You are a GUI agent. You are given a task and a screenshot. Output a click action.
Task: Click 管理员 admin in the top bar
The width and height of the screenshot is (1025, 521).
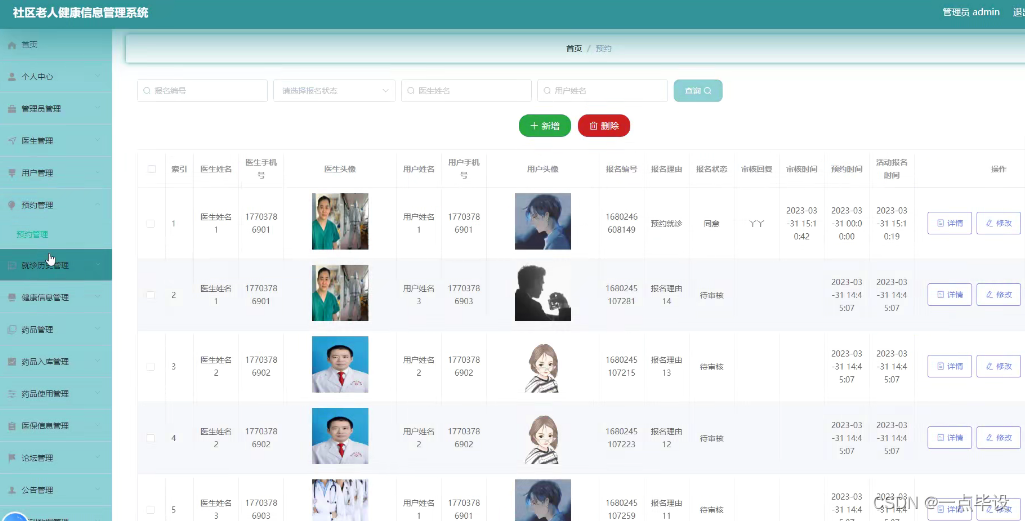(971, 12)
